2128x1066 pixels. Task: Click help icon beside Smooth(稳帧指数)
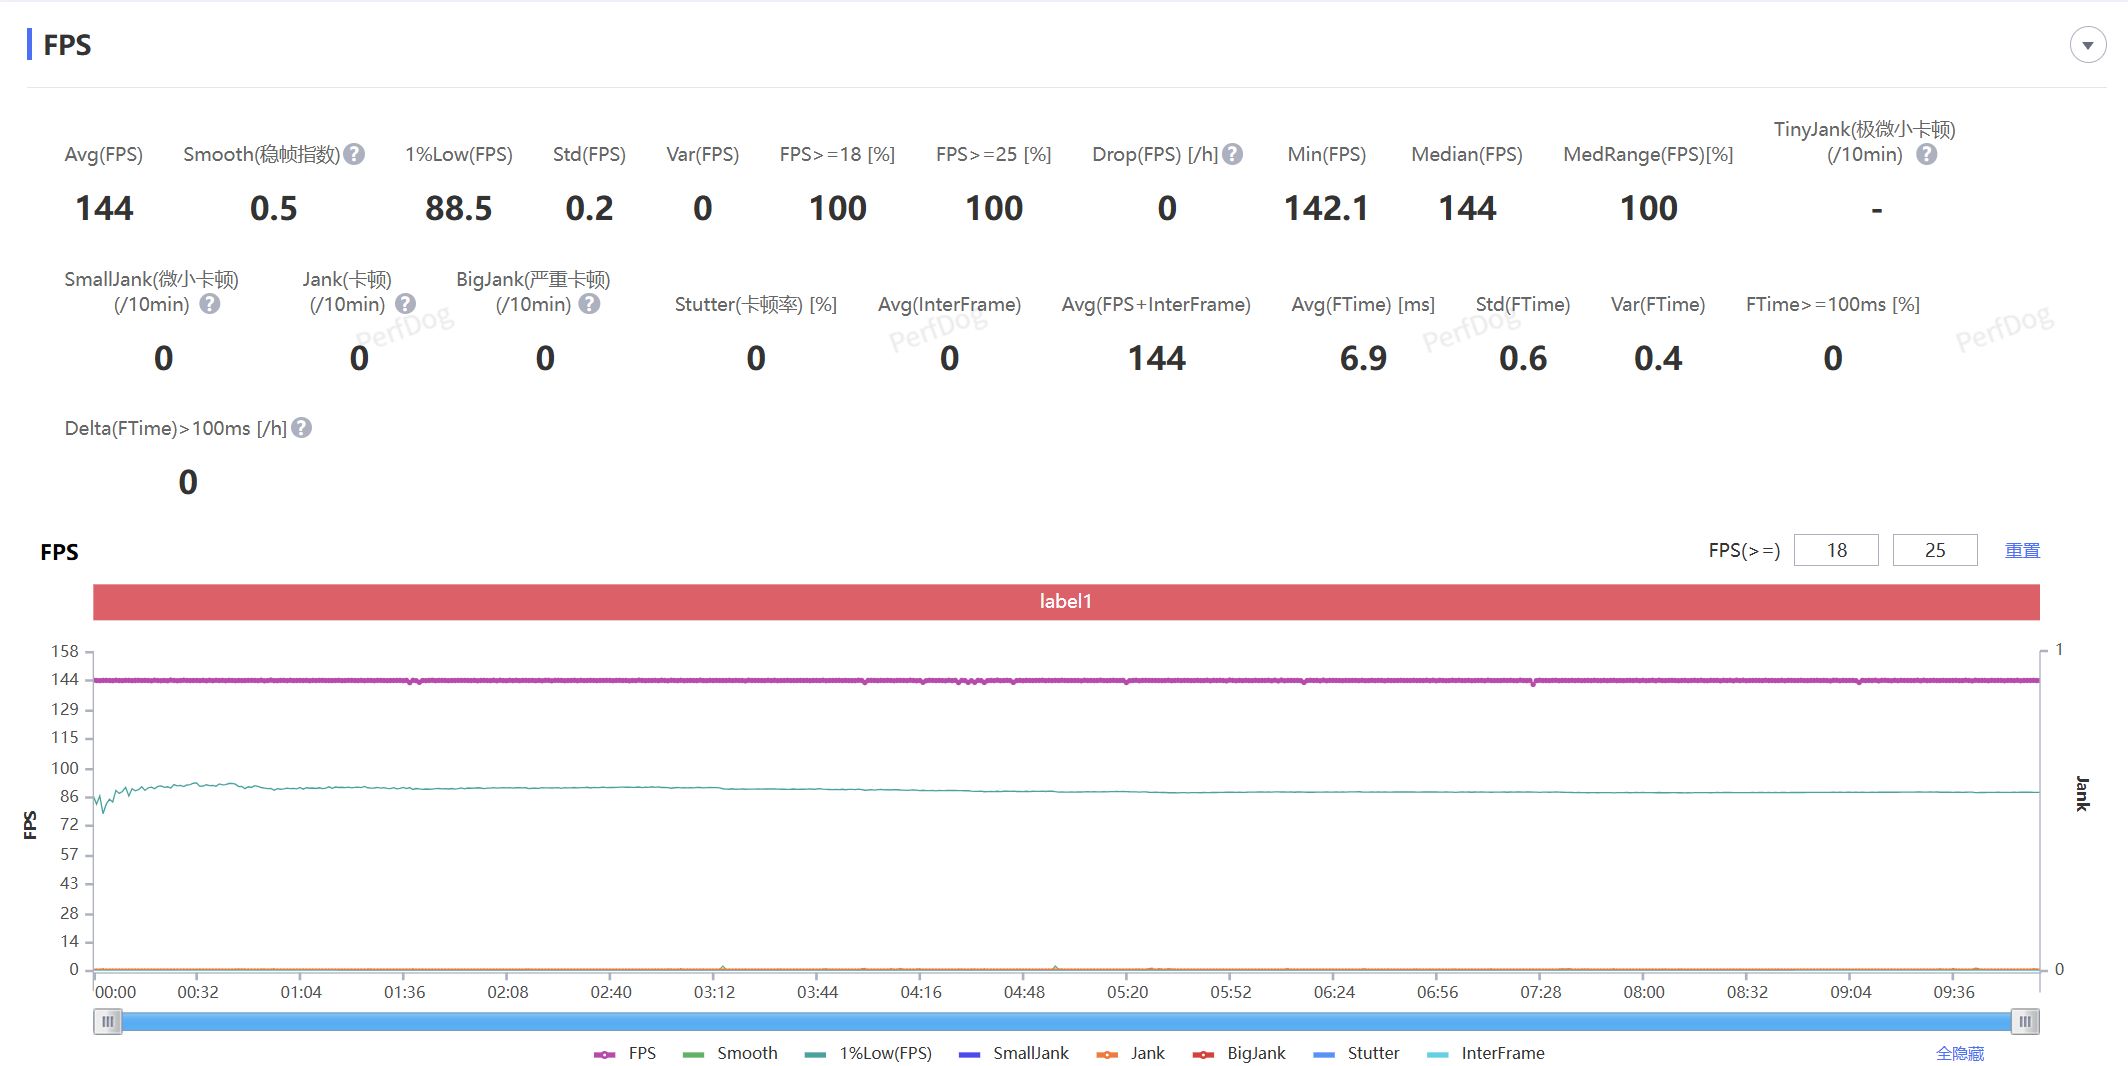(x=354, y=154)
